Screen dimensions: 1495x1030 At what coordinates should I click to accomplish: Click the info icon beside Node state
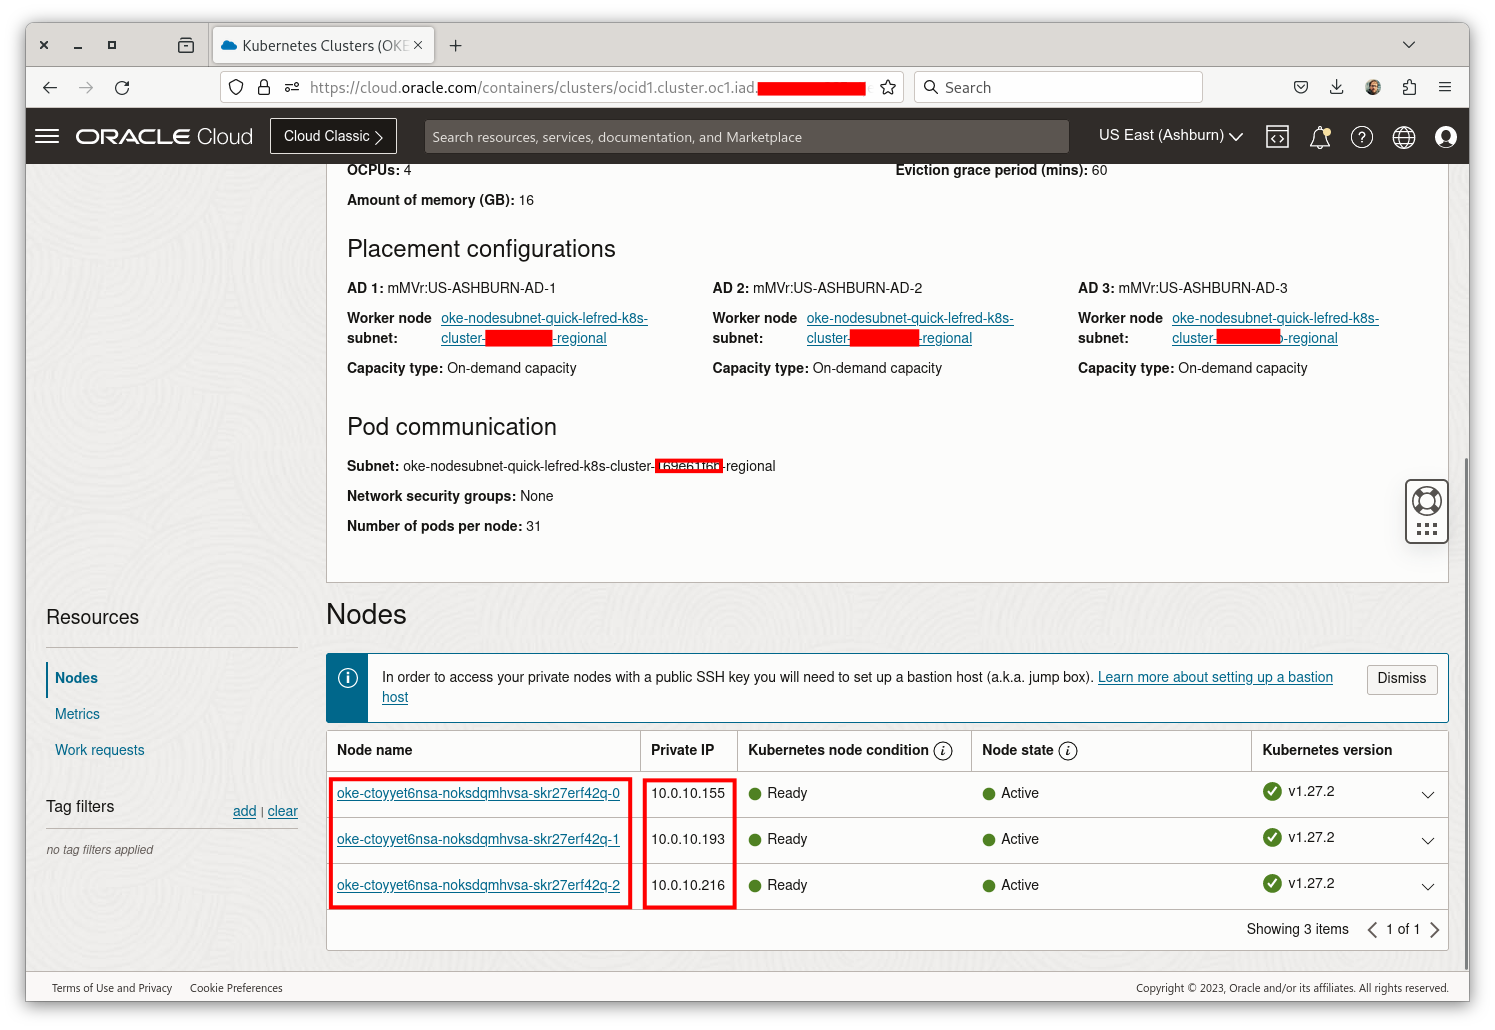point(1068,751)
